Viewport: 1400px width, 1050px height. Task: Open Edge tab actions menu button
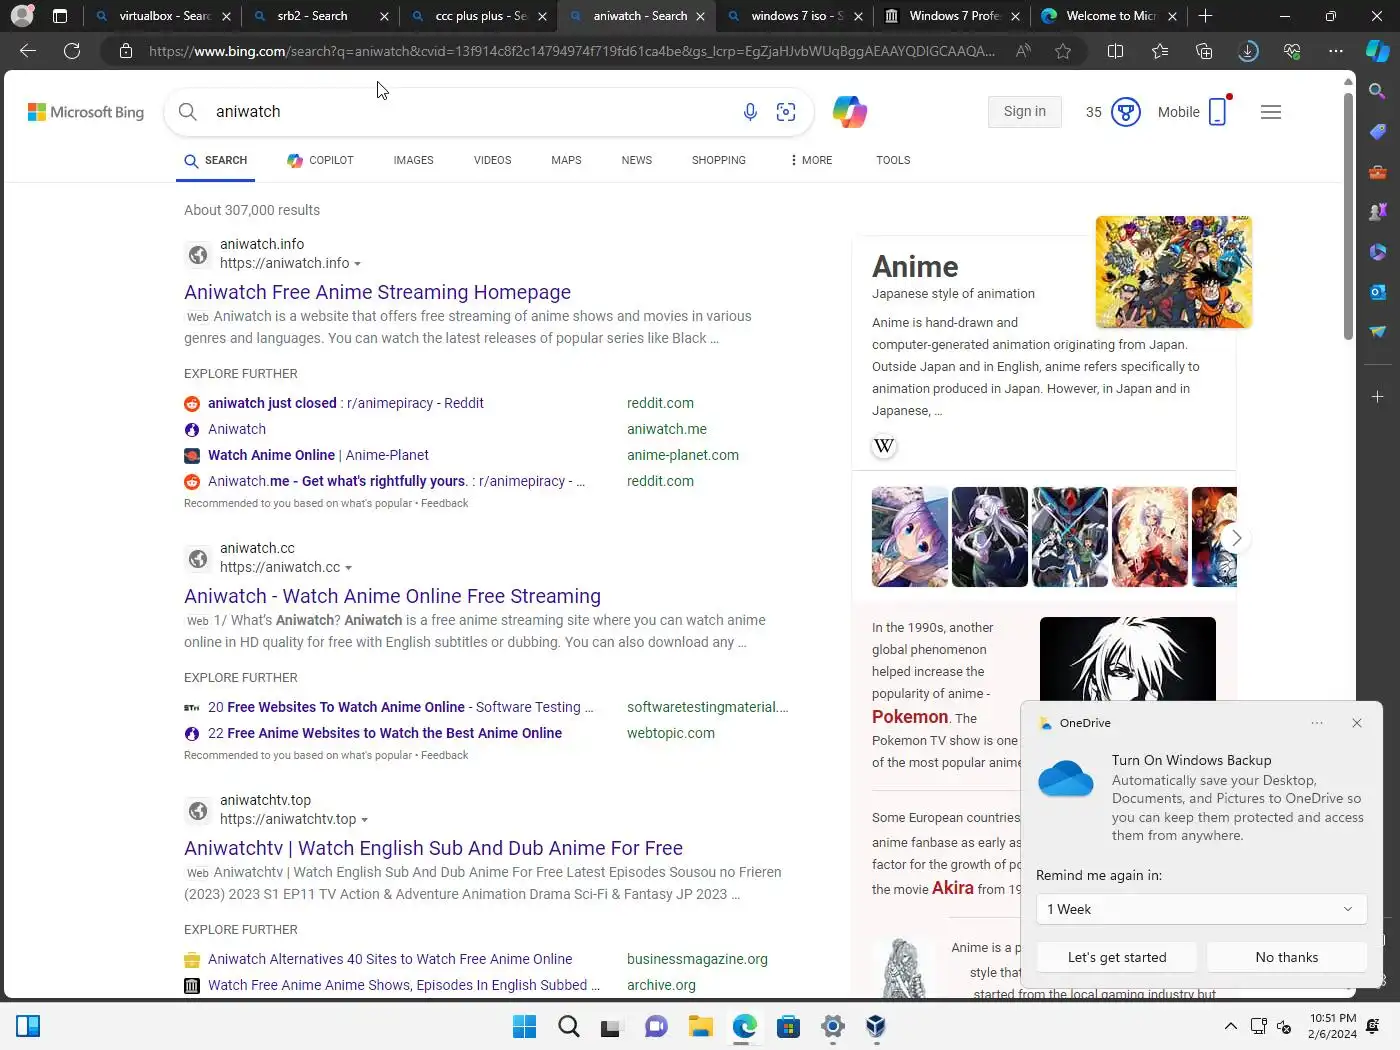click(x=60, y=16)
